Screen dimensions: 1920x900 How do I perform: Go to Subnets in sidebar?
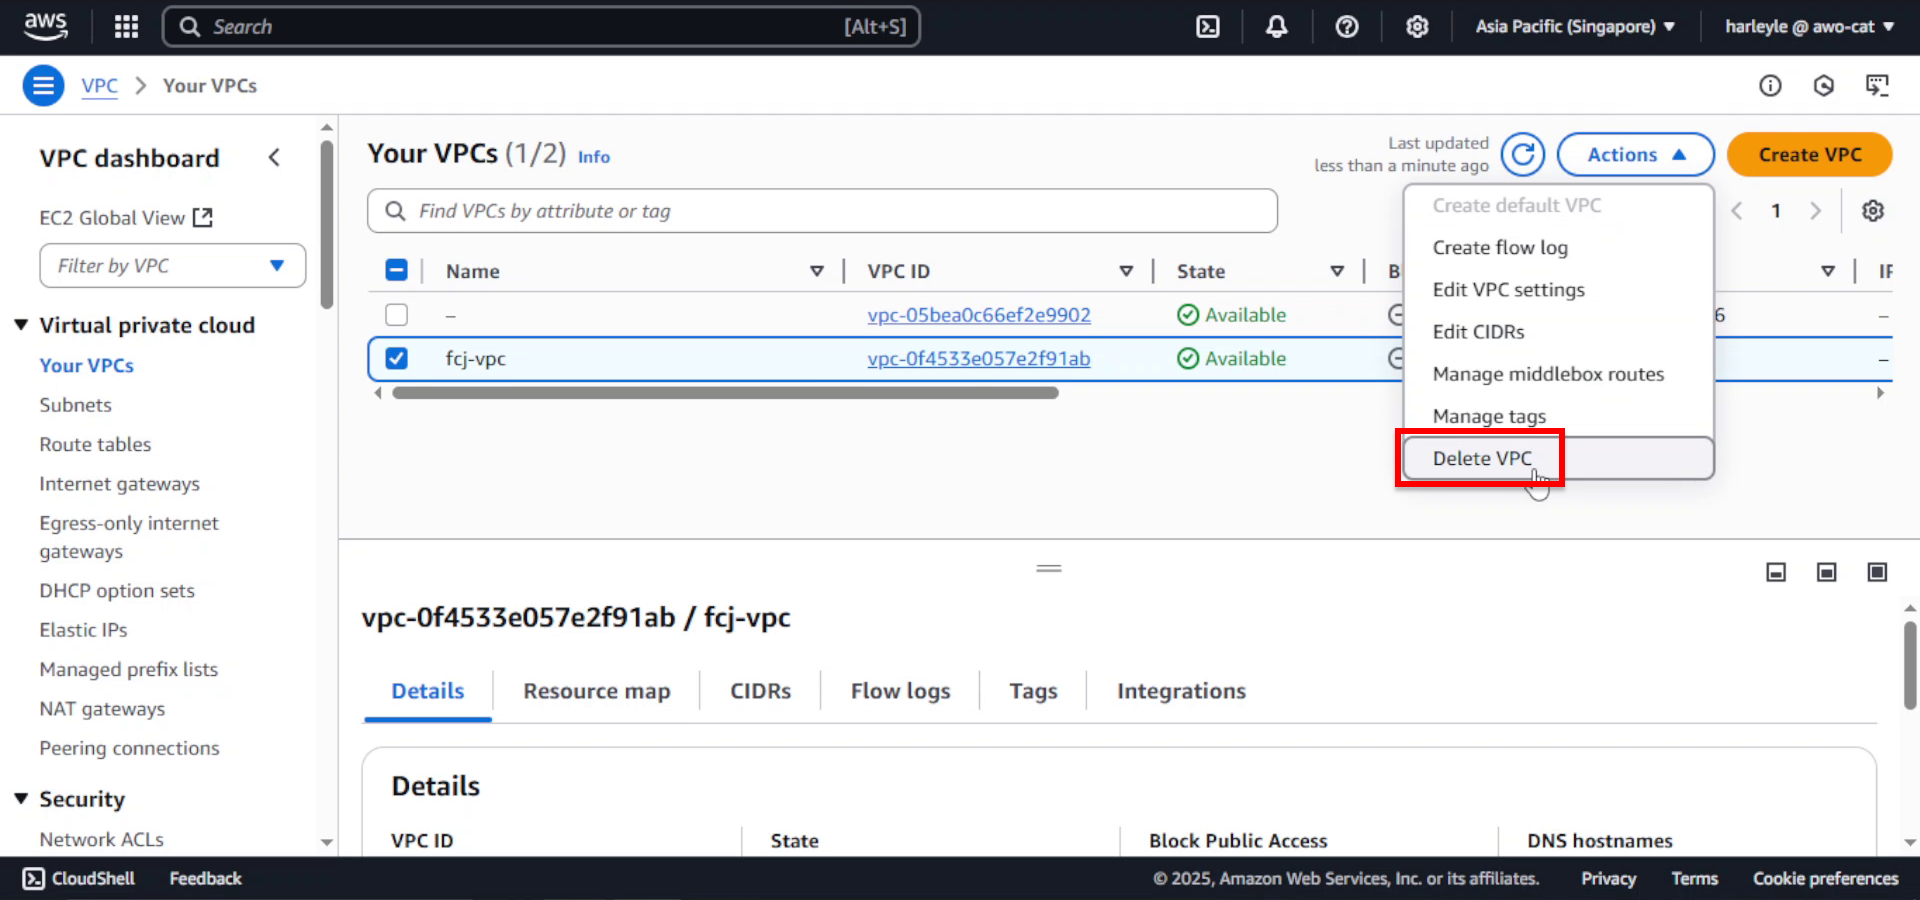pyautogui.click(x=76, y=405)
